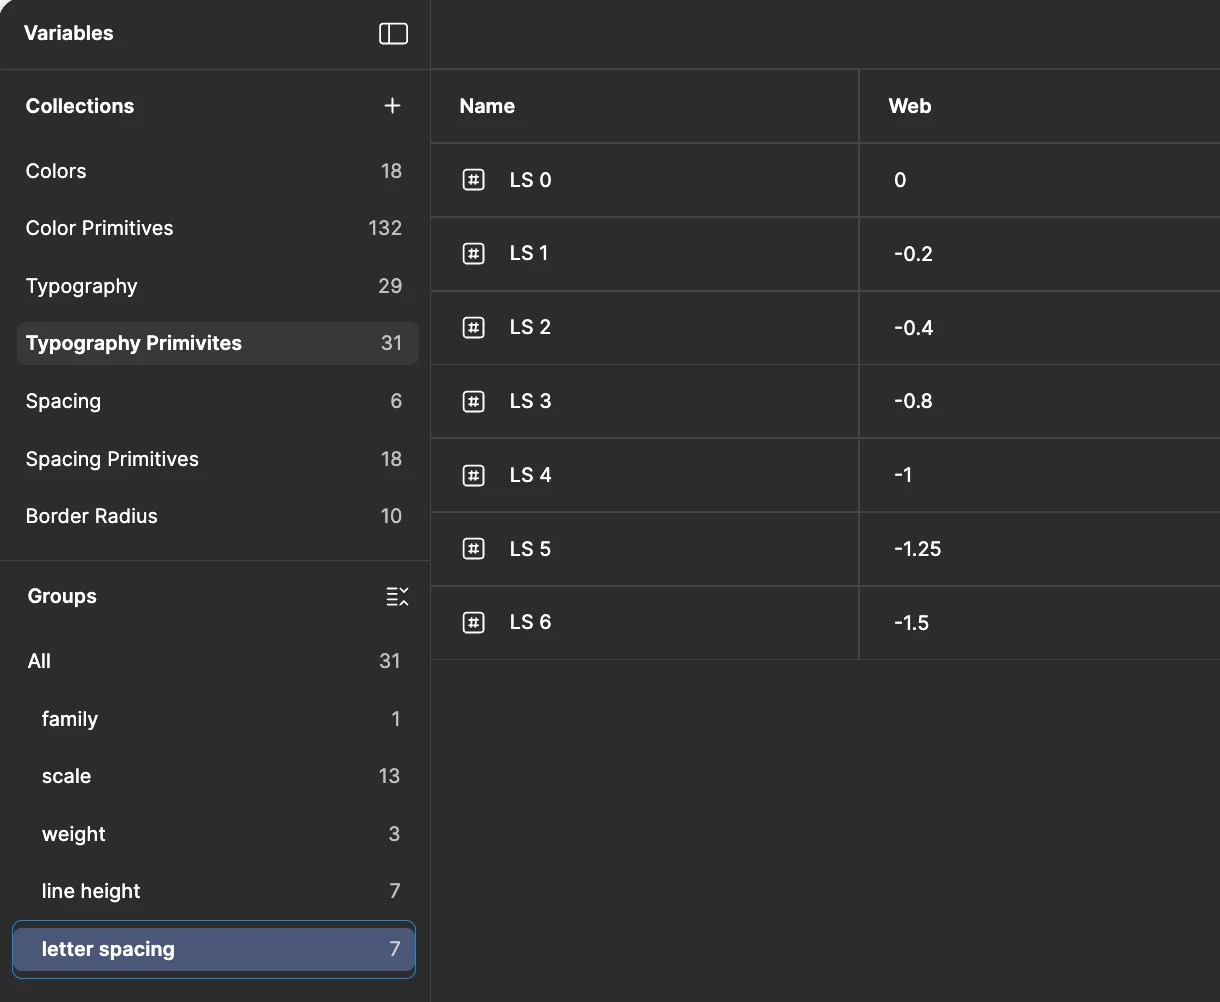Add a new collection with plus icon

392,106
